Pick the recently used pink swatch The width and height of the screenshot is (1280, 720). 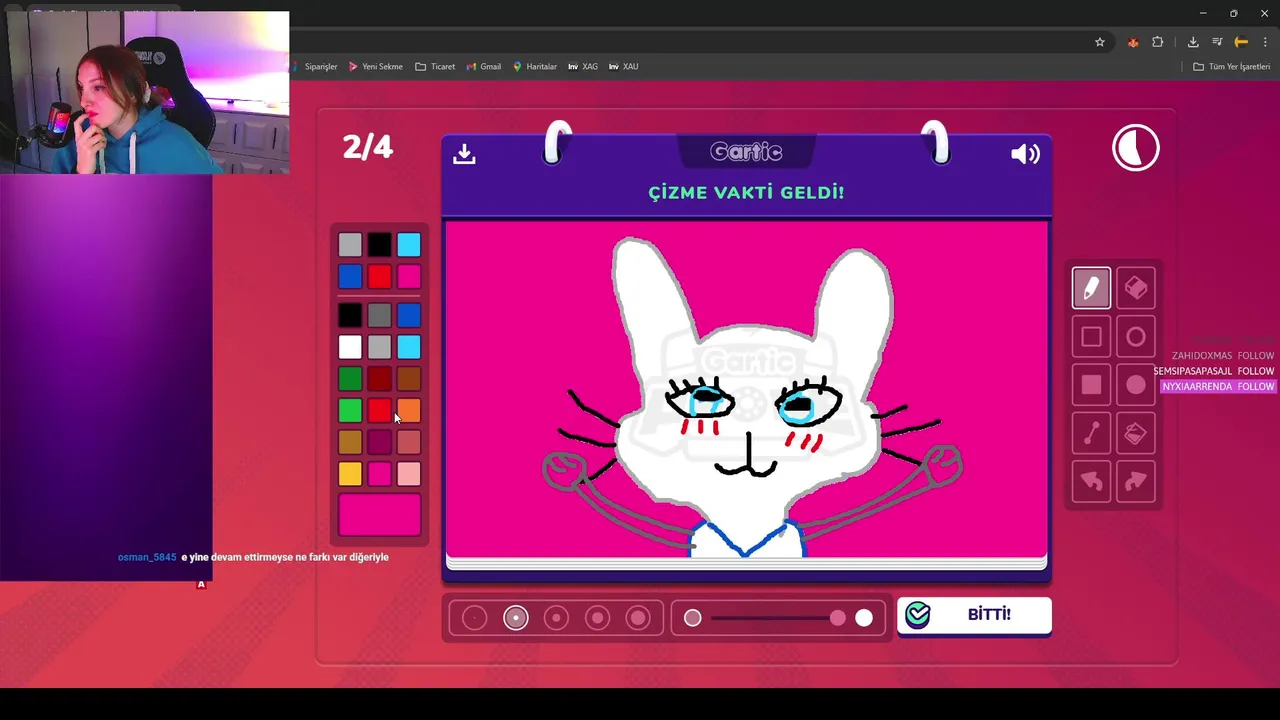click(409, 276)
